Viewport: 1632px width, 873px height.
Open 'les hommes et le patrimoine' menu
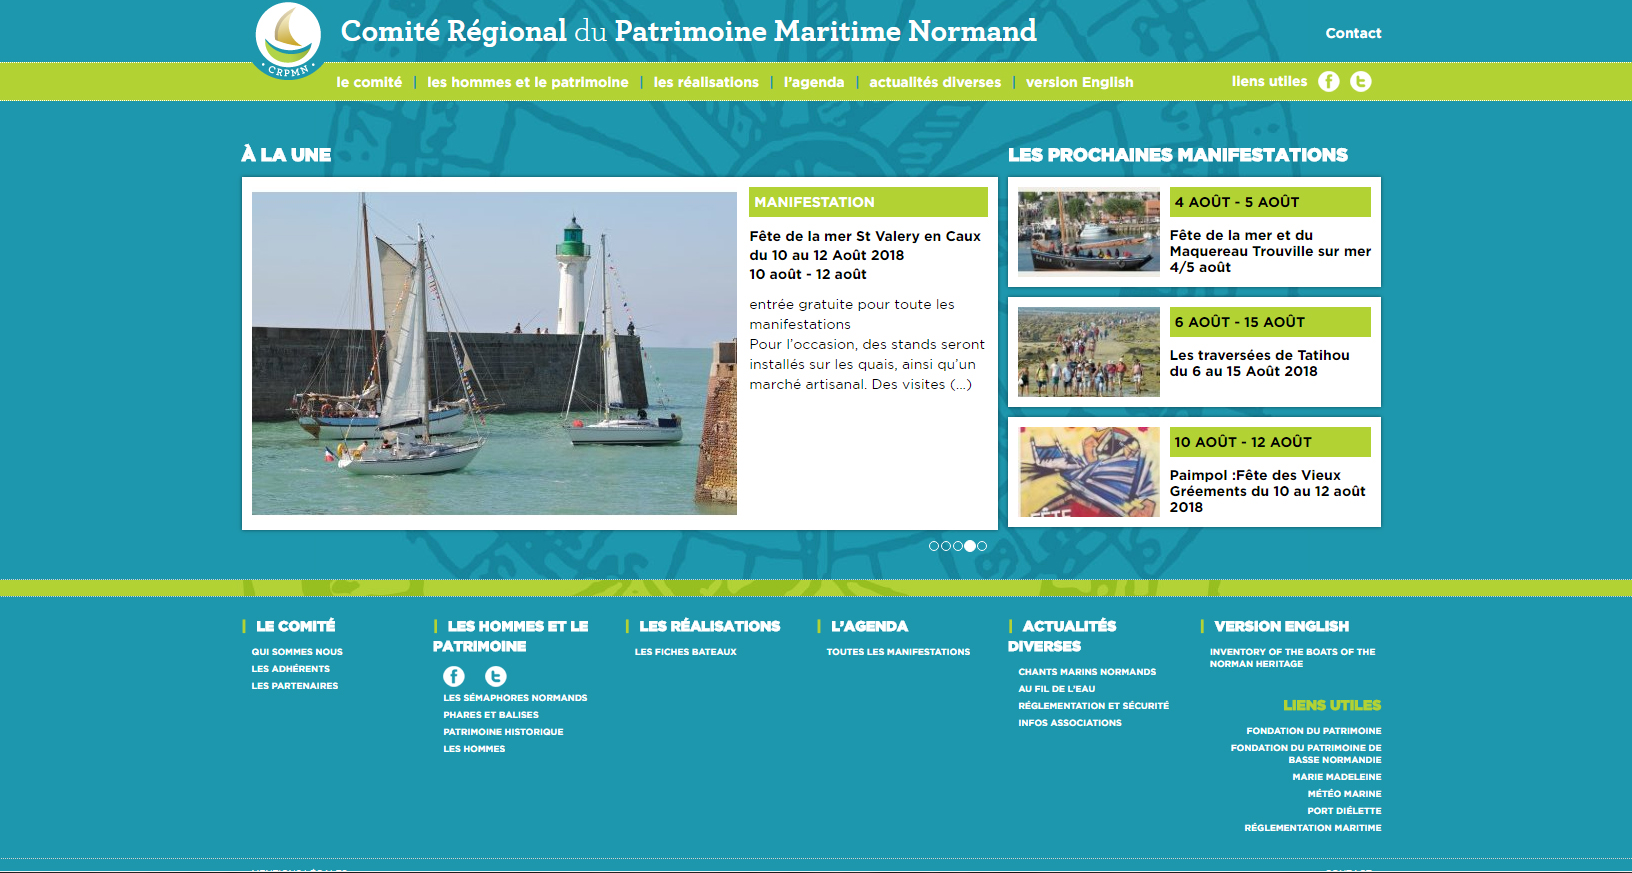(x=528, y=82)
